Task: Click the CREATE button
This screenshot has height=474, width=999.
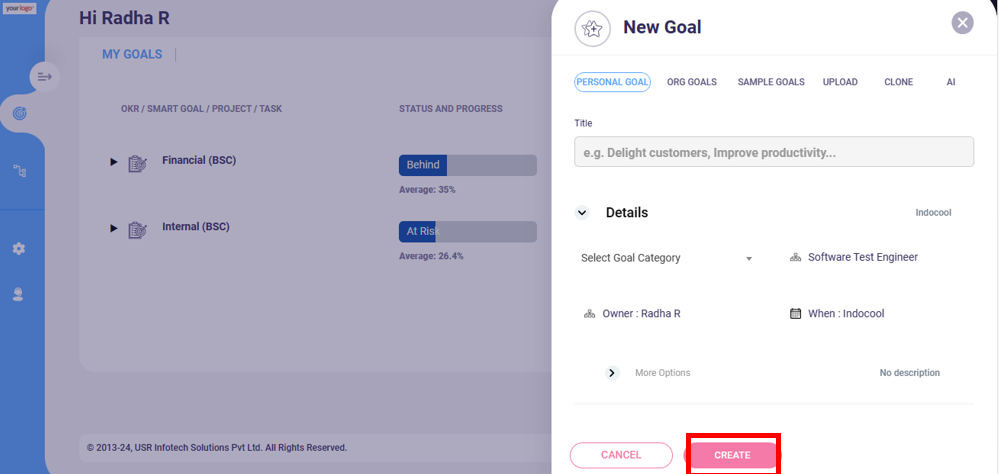Action: coord(732,456)
